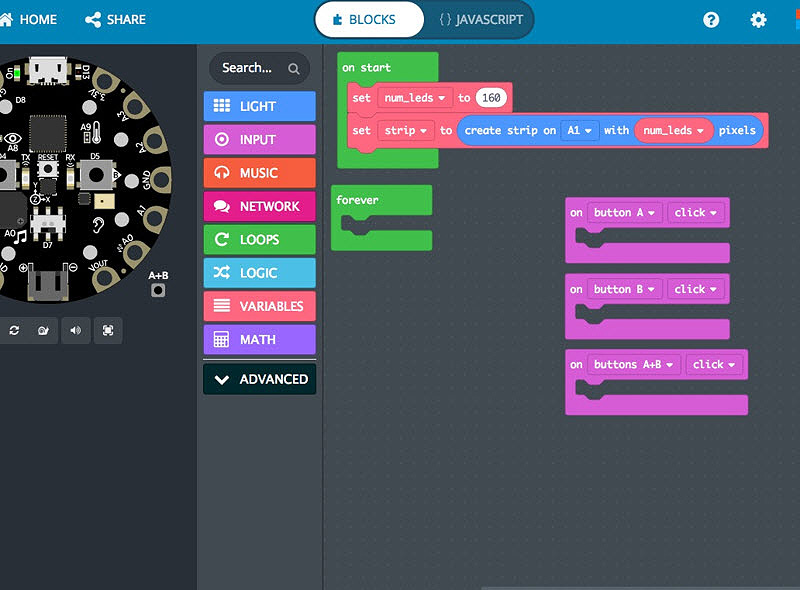Select the MUSIC block category
Viewport: 800px width, 590px height.
tap(259, 172)
